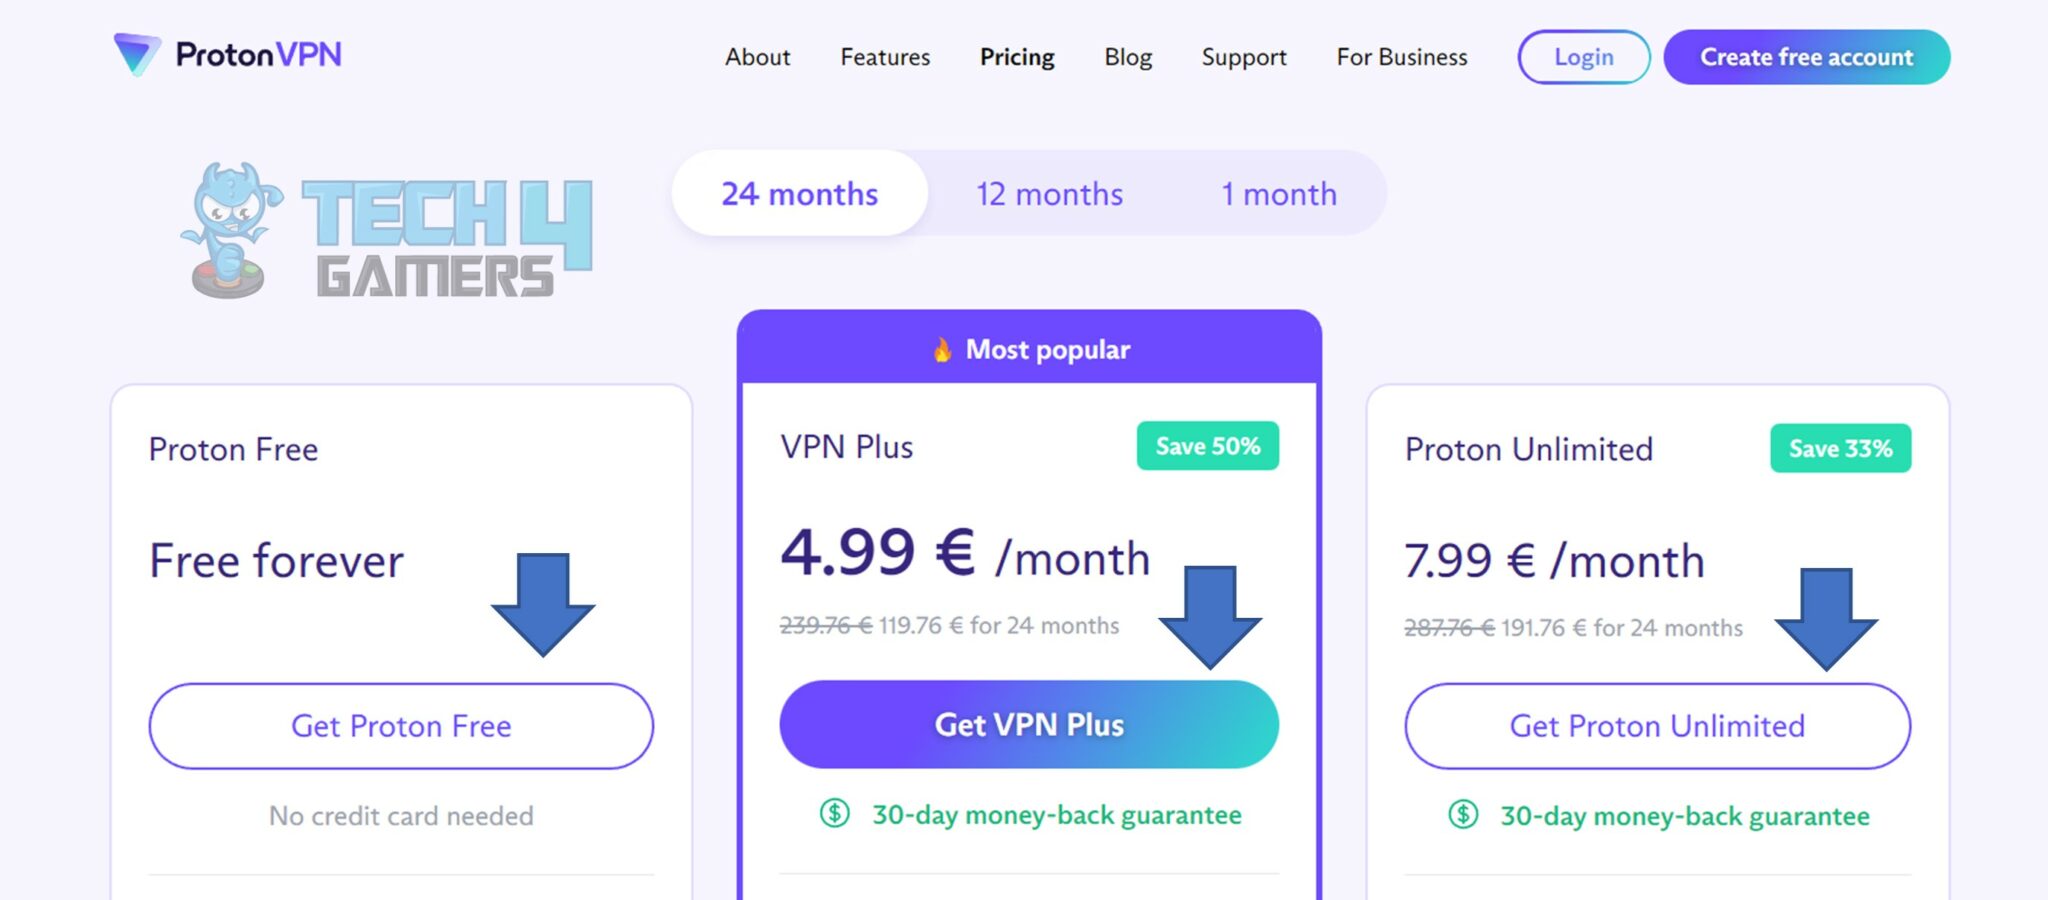Click Create free account
Viewport: 2048px width, 900px height.
point(1805,57)
